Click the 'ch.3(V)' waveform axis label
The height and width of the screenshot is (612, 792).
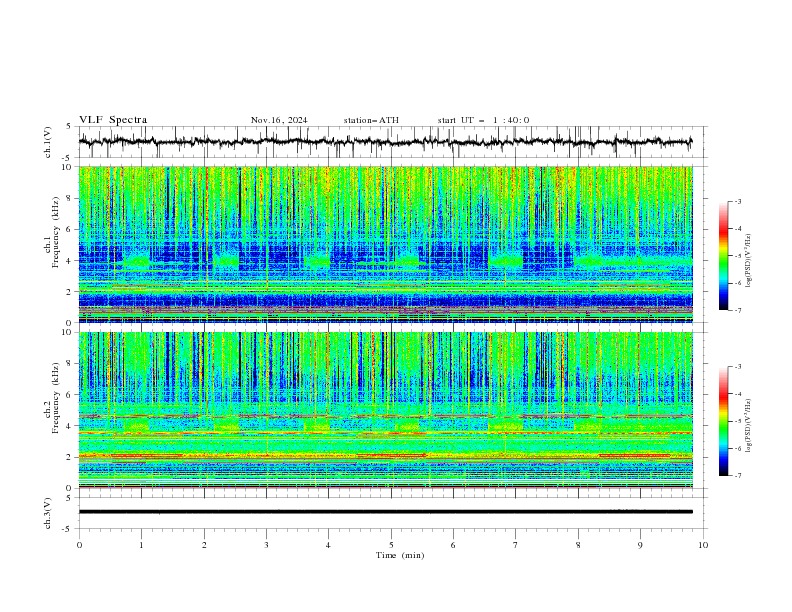pyautogui.click(x=48, y=513)
